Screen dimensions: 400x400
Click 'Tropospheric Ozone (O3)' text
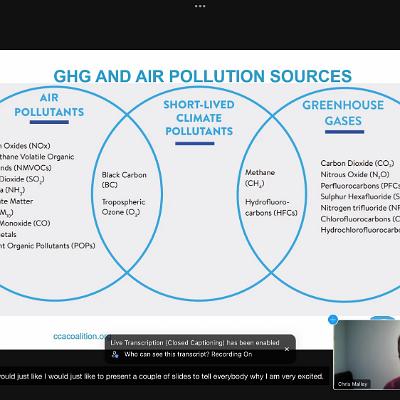point(123,207)
